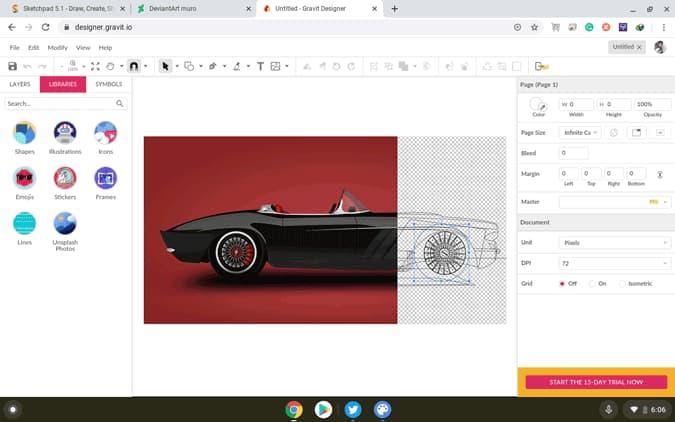
Task: Select the Text tool in toolbar
Action: [260, 66]
